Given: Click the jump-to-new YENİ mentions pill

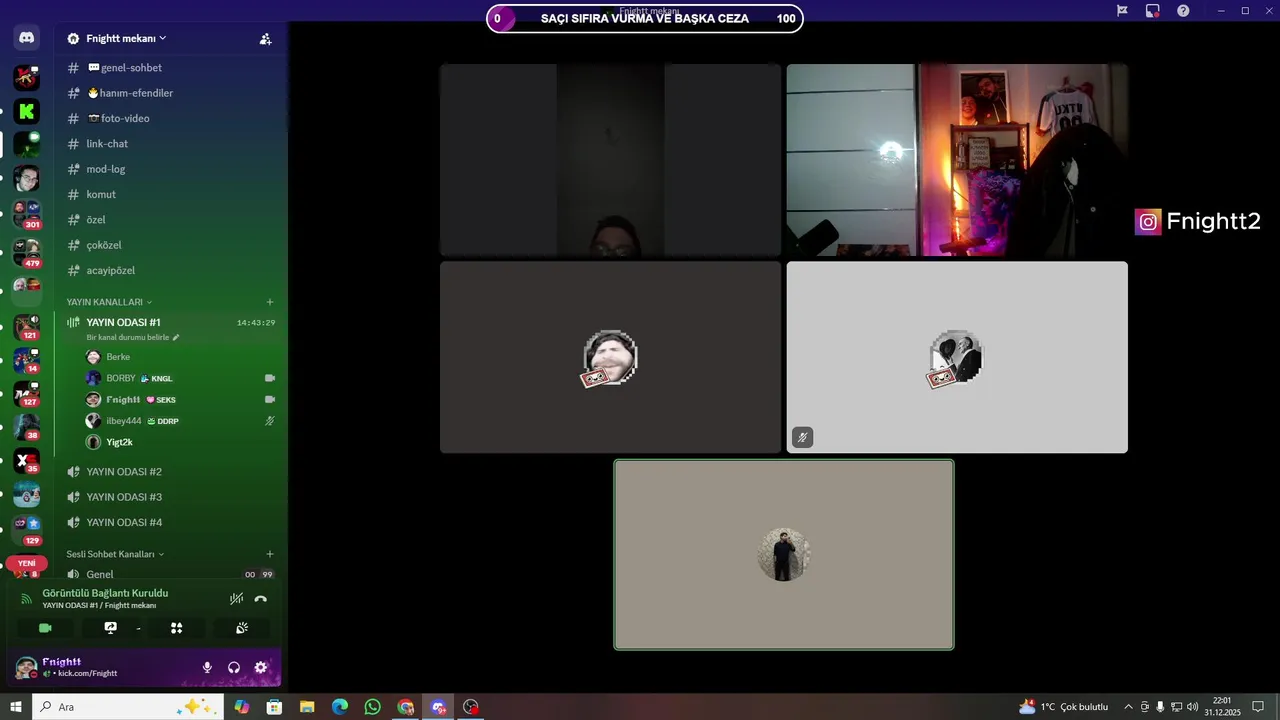Looking at the screenshot, I should [27, 563].
